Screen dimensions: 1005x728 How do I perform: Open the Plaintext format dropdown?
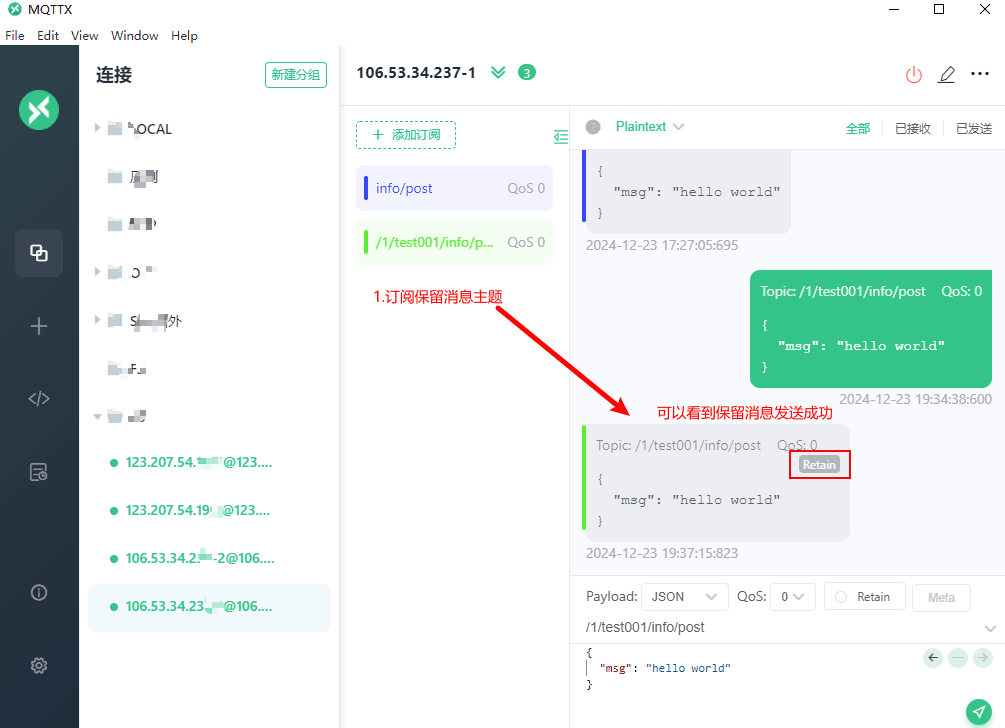[x=650, y=126]
